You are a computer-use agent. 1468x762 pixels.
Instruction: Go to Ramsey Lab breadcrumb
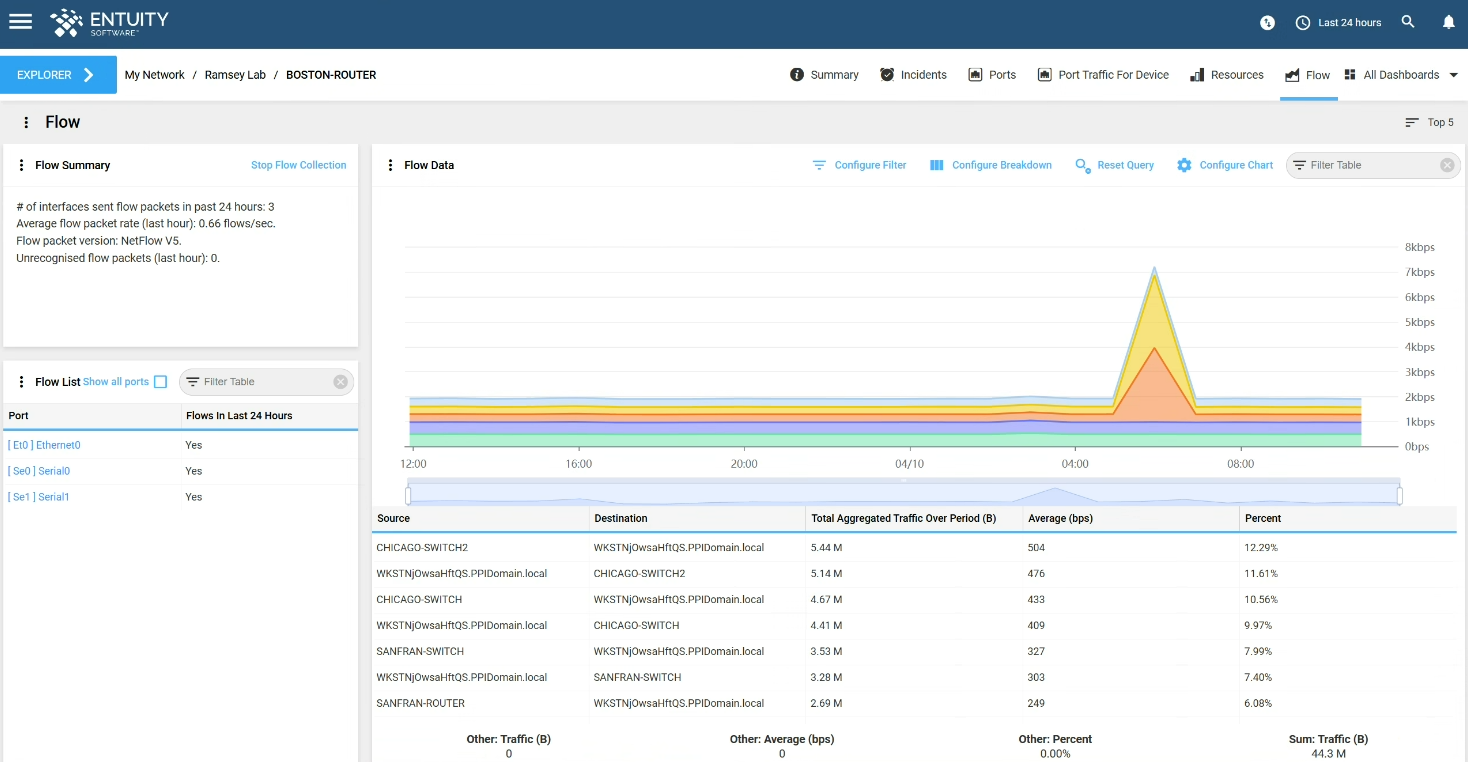click(x=235, y=75)
